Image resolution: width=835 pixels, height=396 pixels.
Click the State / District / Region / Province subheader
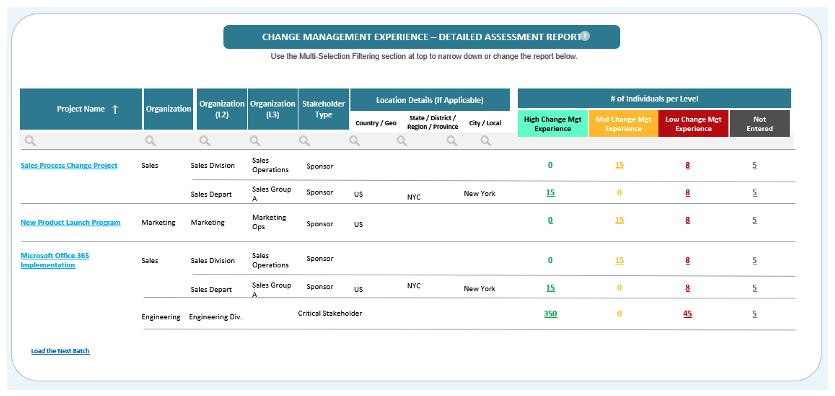432,123
